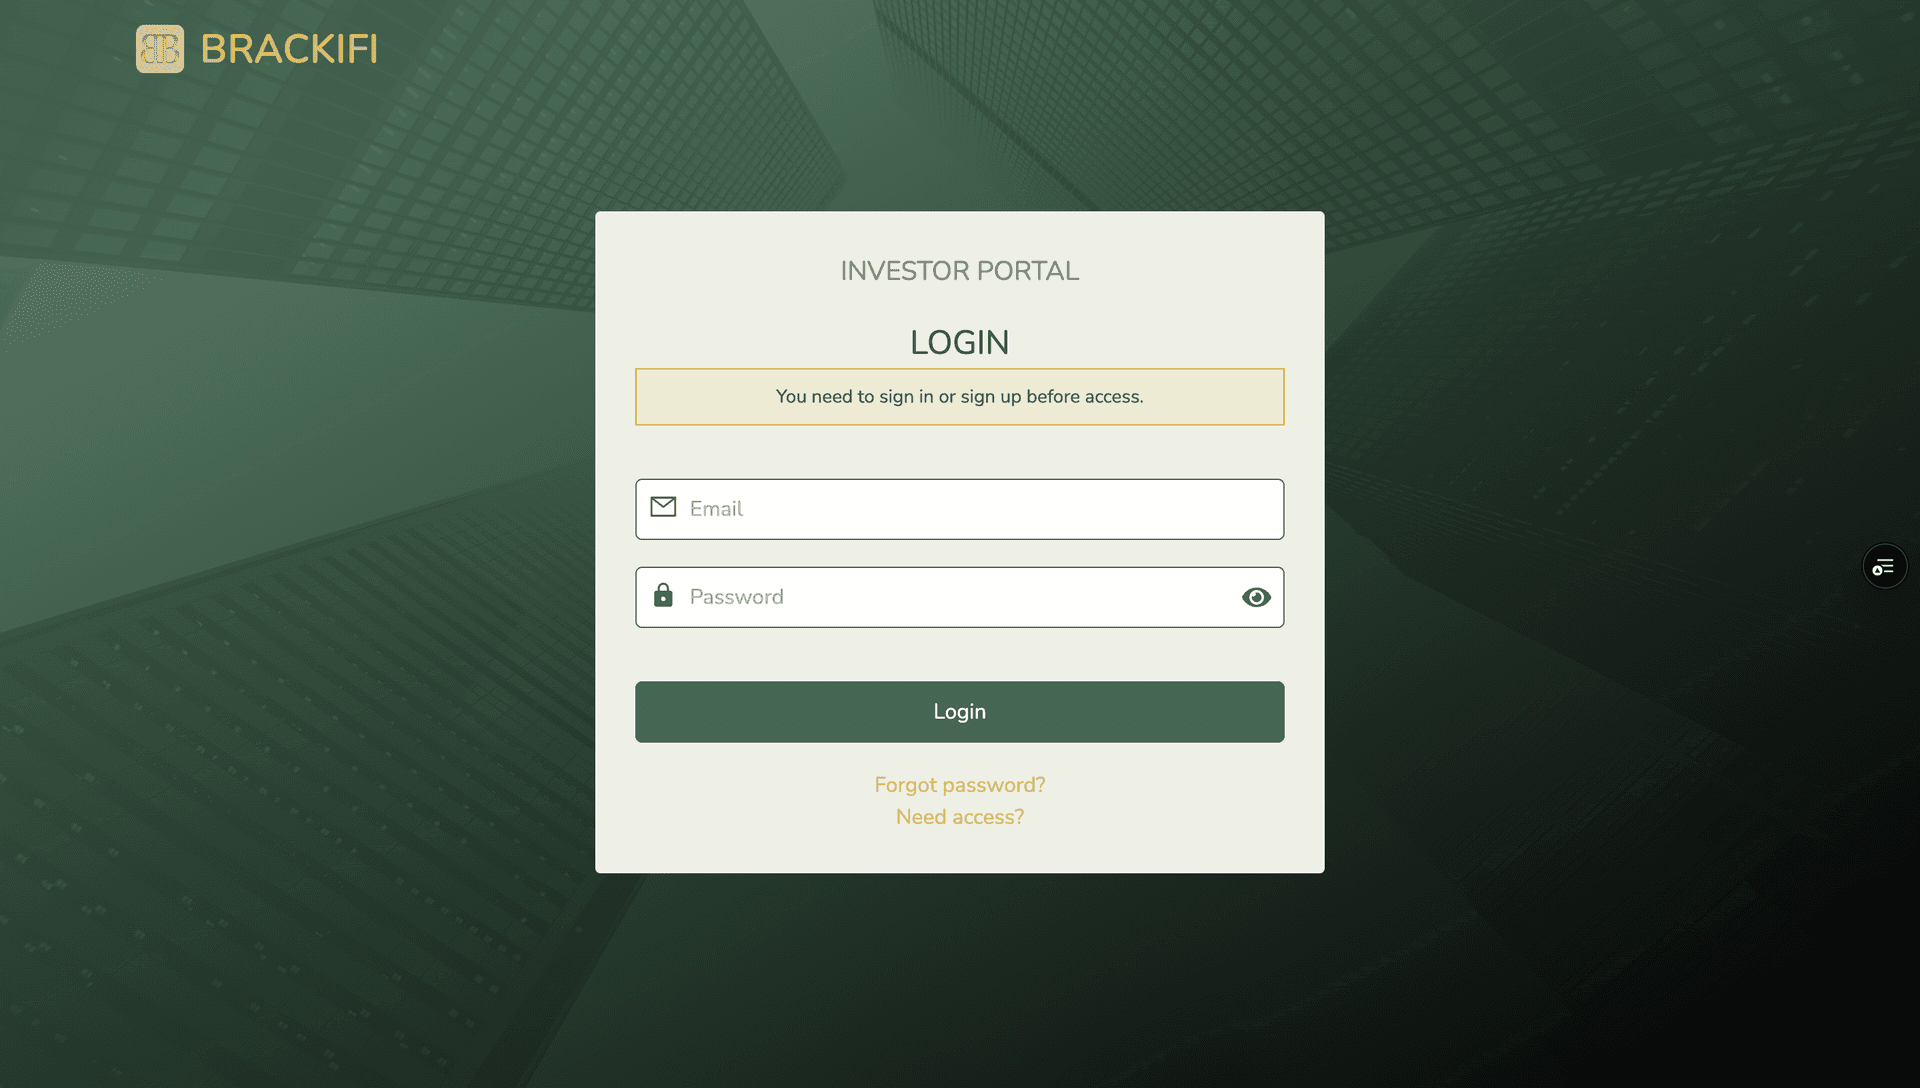The width and height of the screenshot is (1920, 1088).
Task: Click the Email placeholder text
Action: [x=716, y=509]
